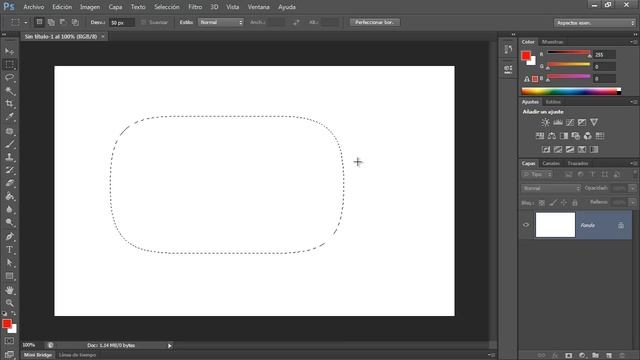Add a Vibrance adjustment

tap(594, 122)
